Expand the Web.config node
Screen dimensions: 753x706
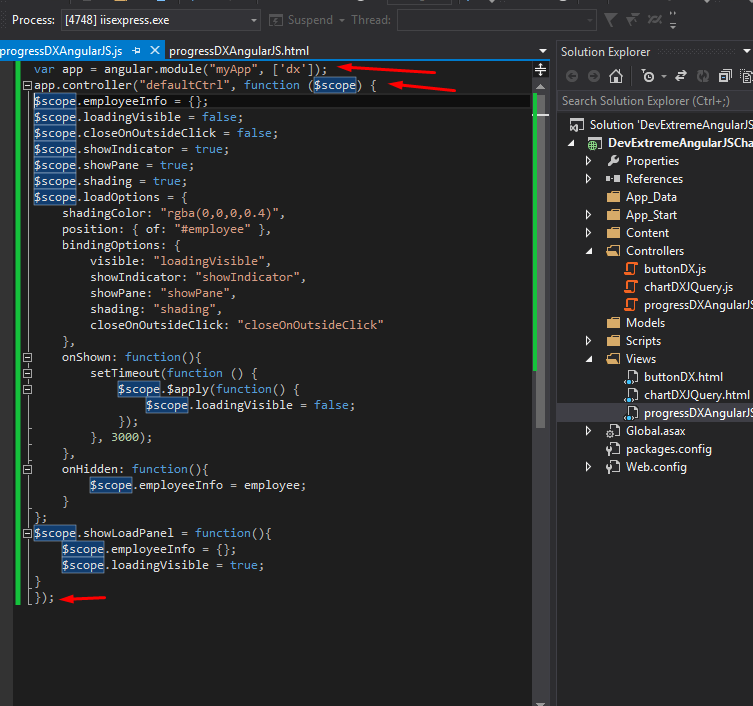[588, 467]
